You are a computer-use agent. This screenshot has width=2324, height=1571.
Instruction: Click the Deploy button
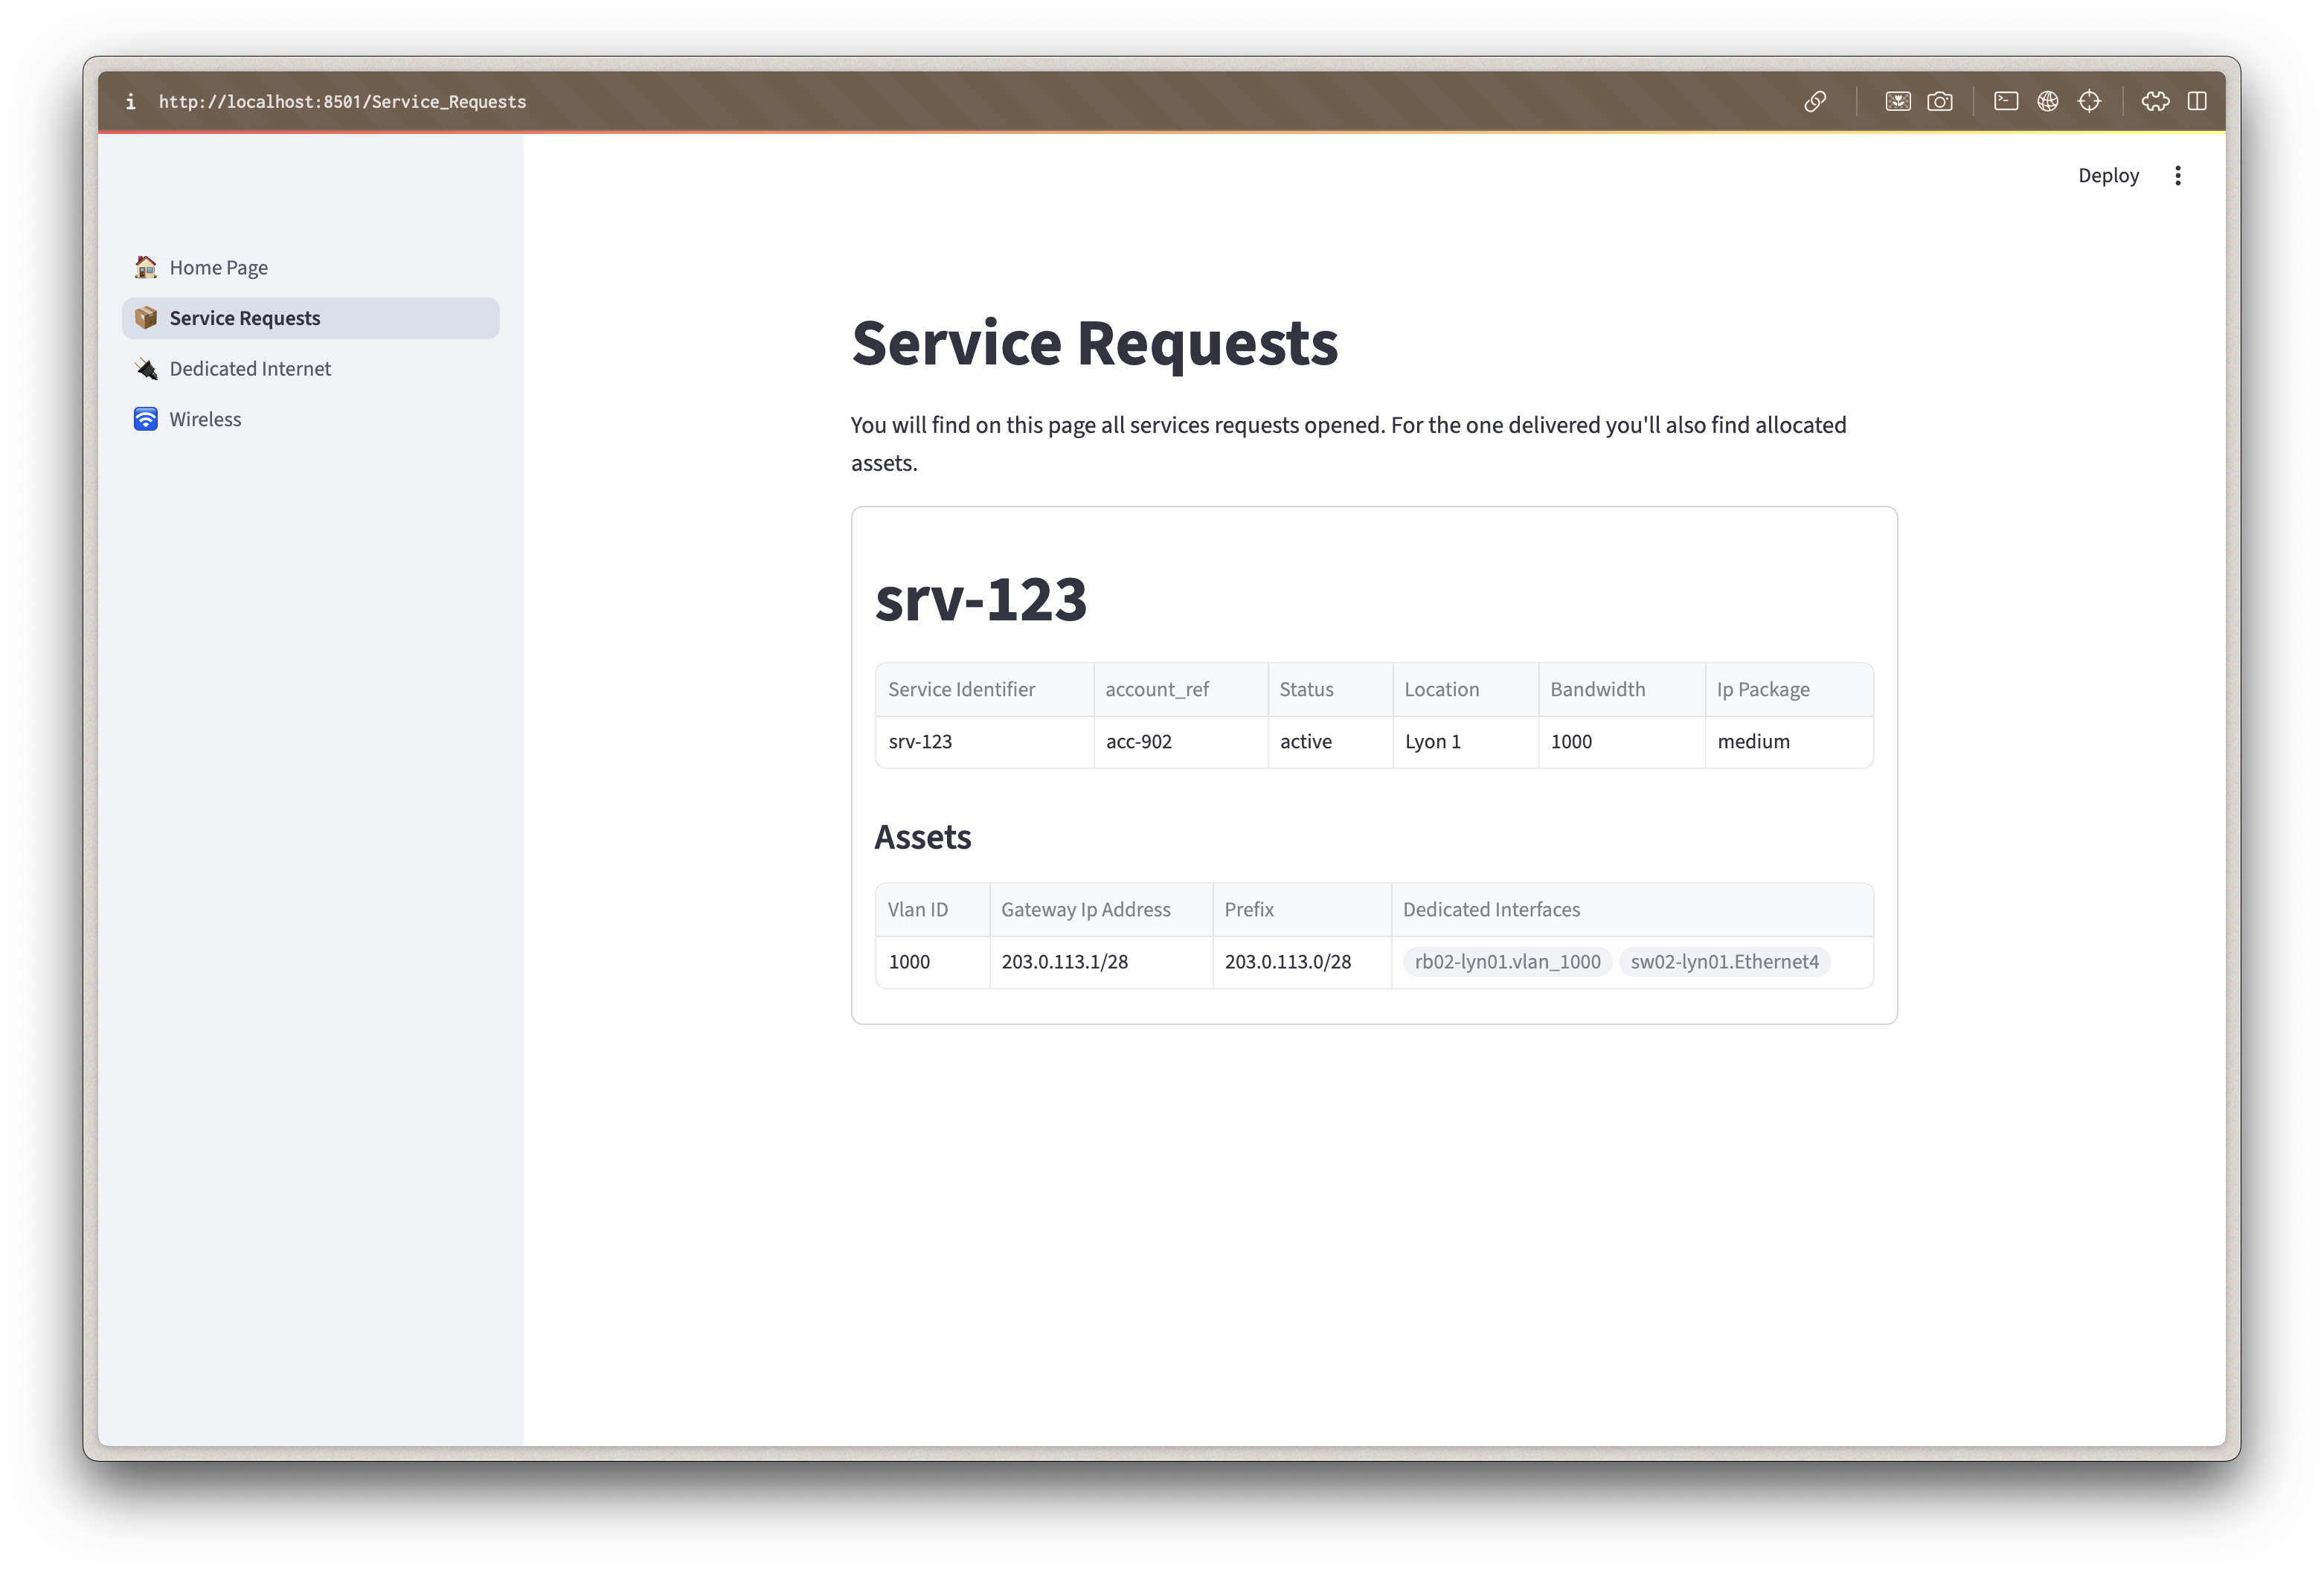point(2108,175)
